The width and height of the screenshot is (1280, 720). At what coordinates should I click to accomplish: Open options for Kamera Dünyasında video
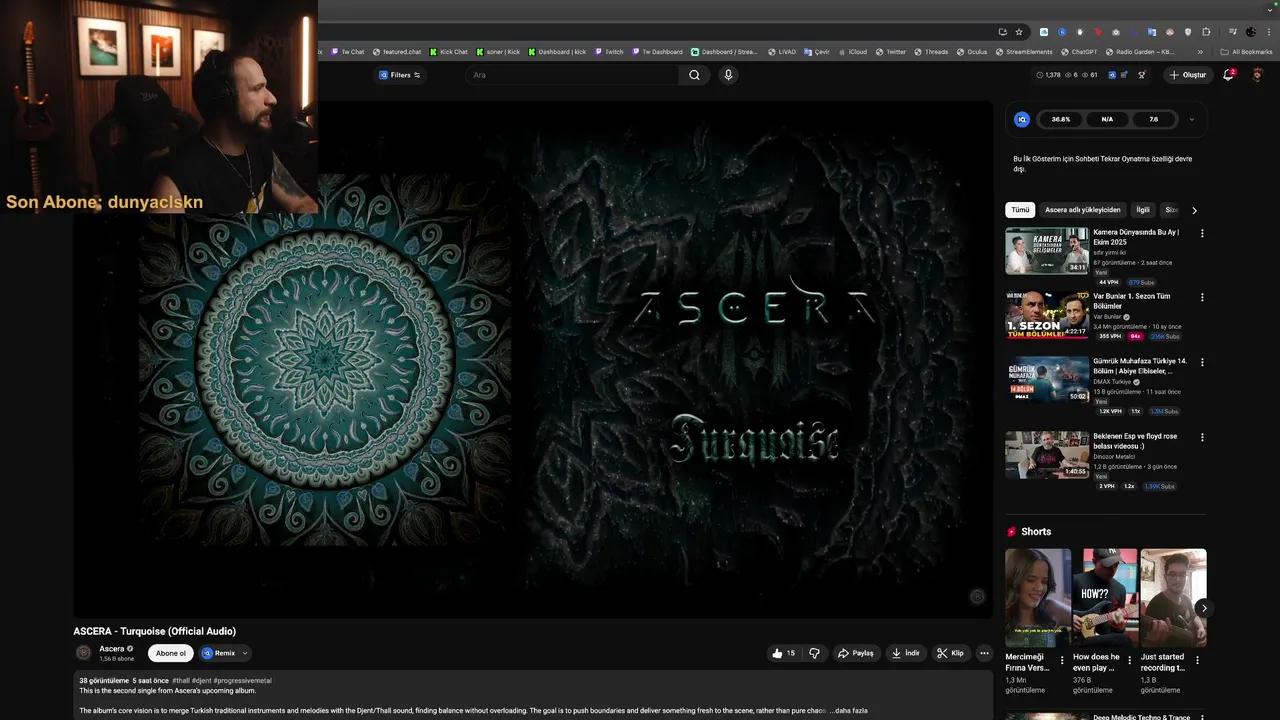tap(1202, 233)
